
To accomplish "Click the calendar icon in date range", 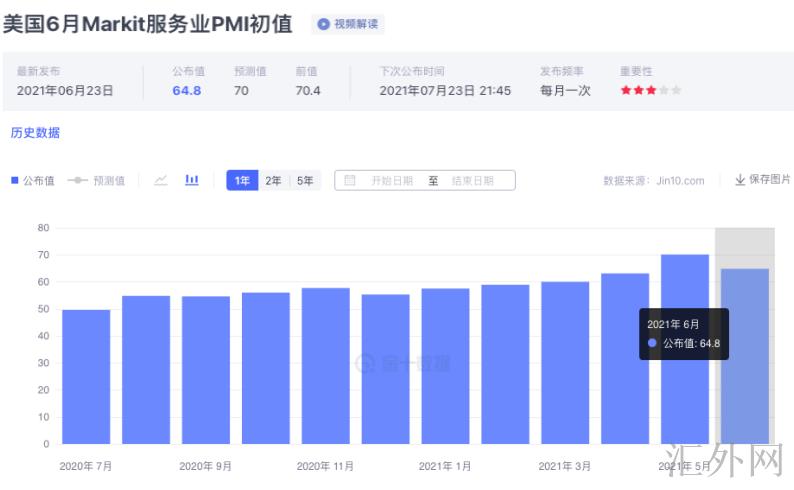I will [x=350, y=181].
